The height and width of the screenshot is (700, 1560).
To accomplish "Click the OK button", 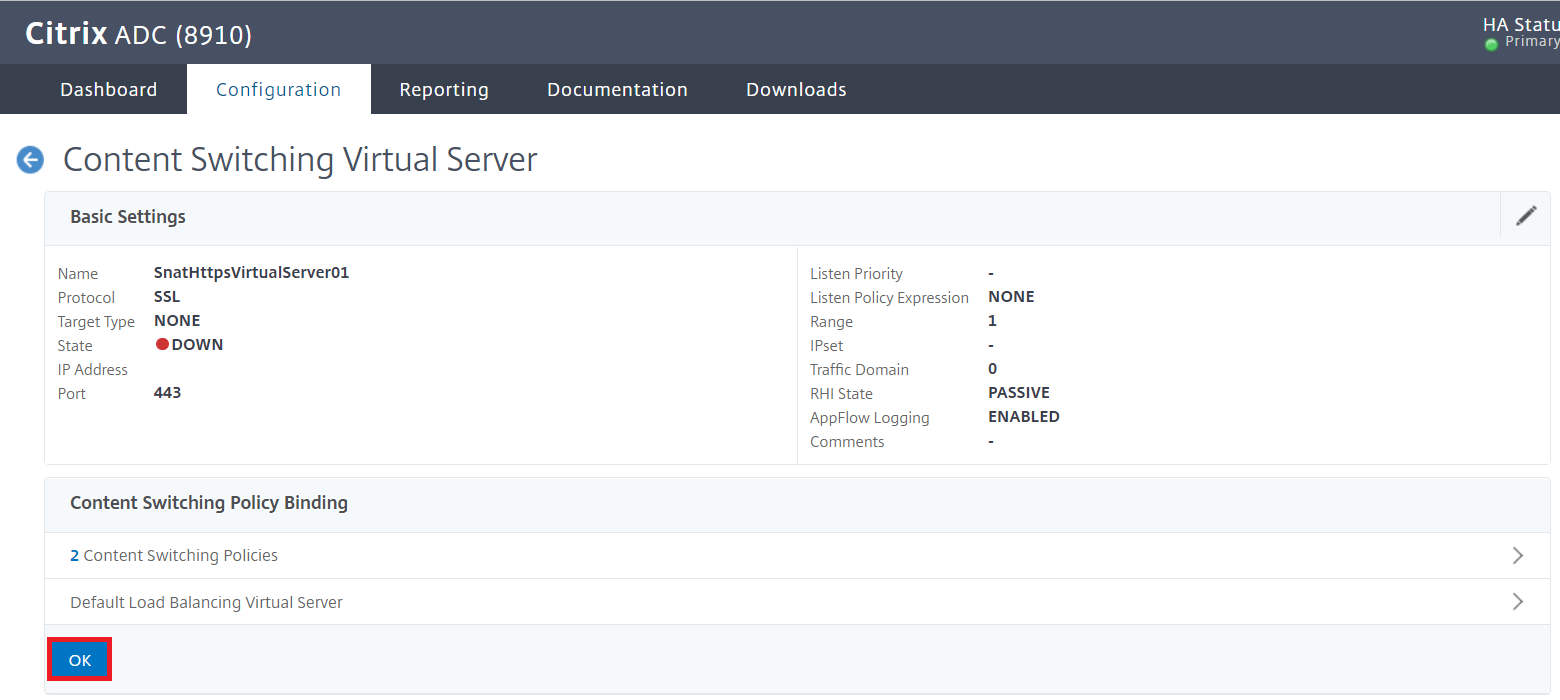I will click(x=80, y=660).
